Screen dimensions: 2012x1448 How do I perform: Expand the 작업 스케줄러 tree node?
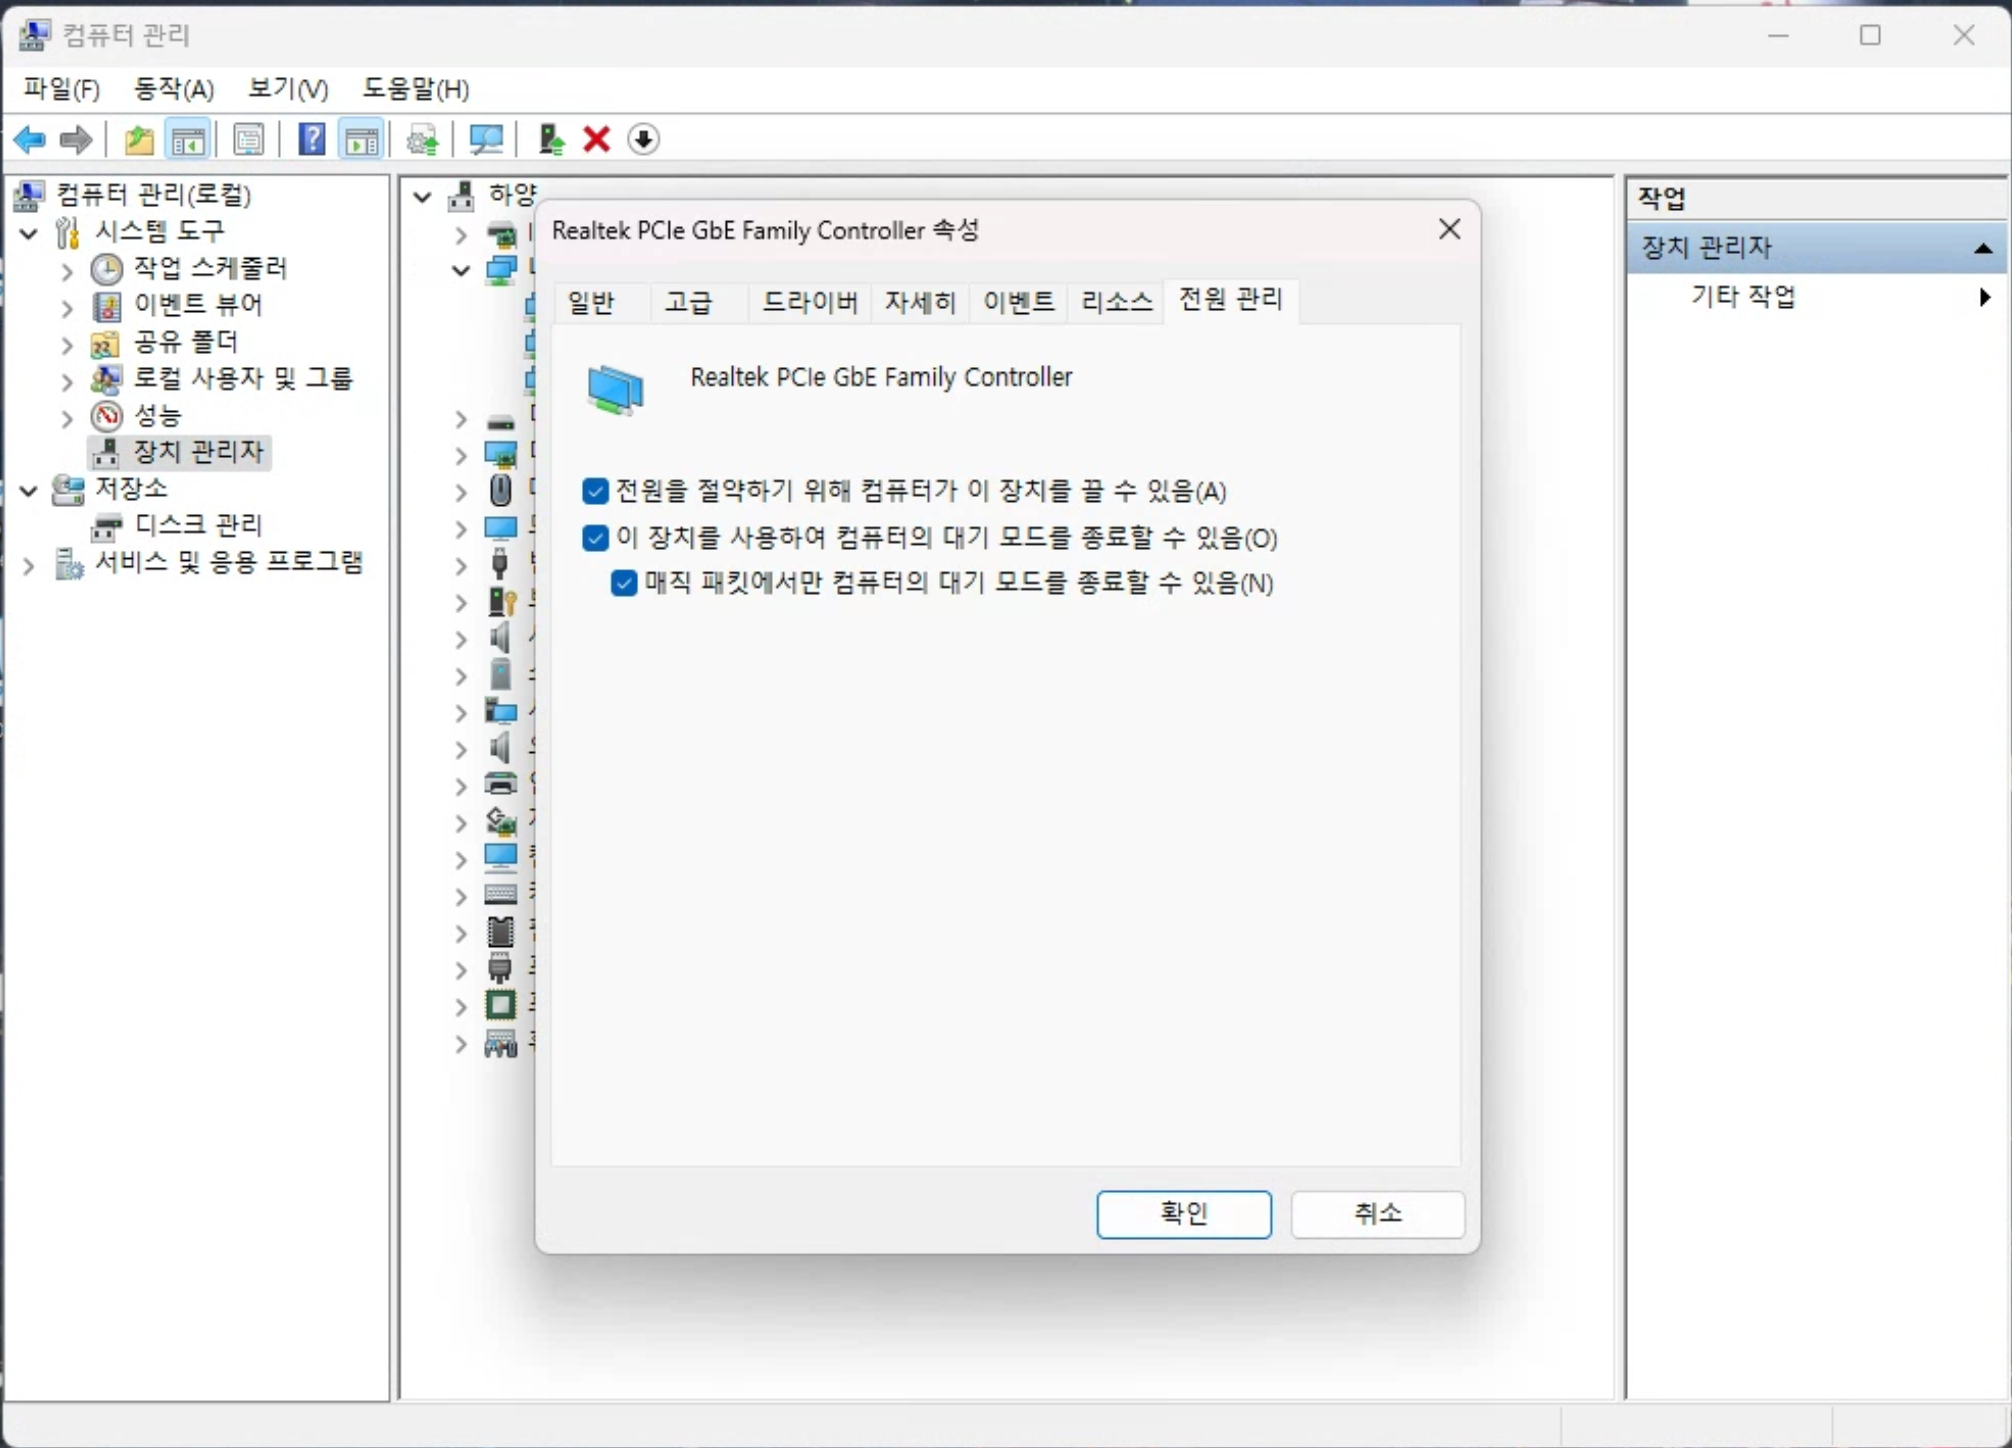66,269
